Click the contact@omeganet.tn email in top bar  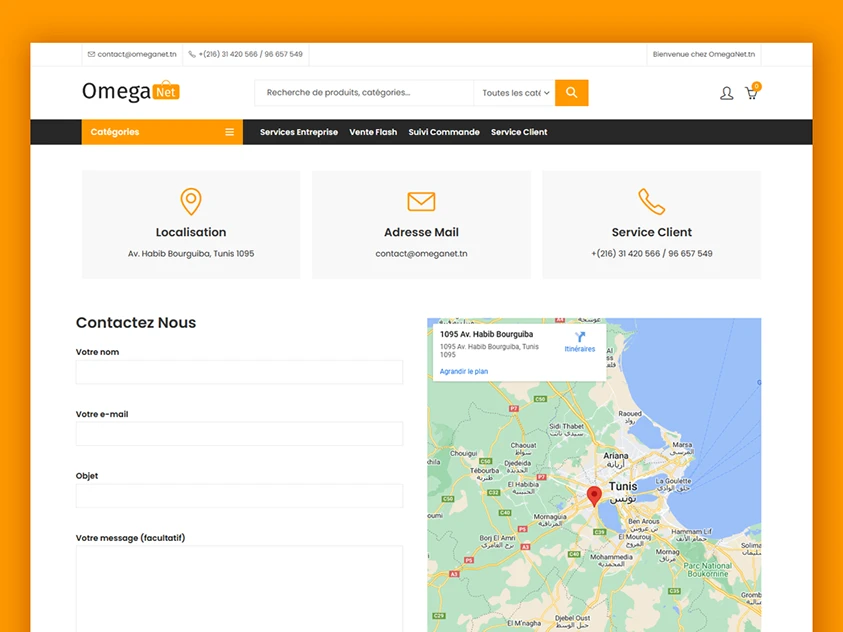point(137,54)
